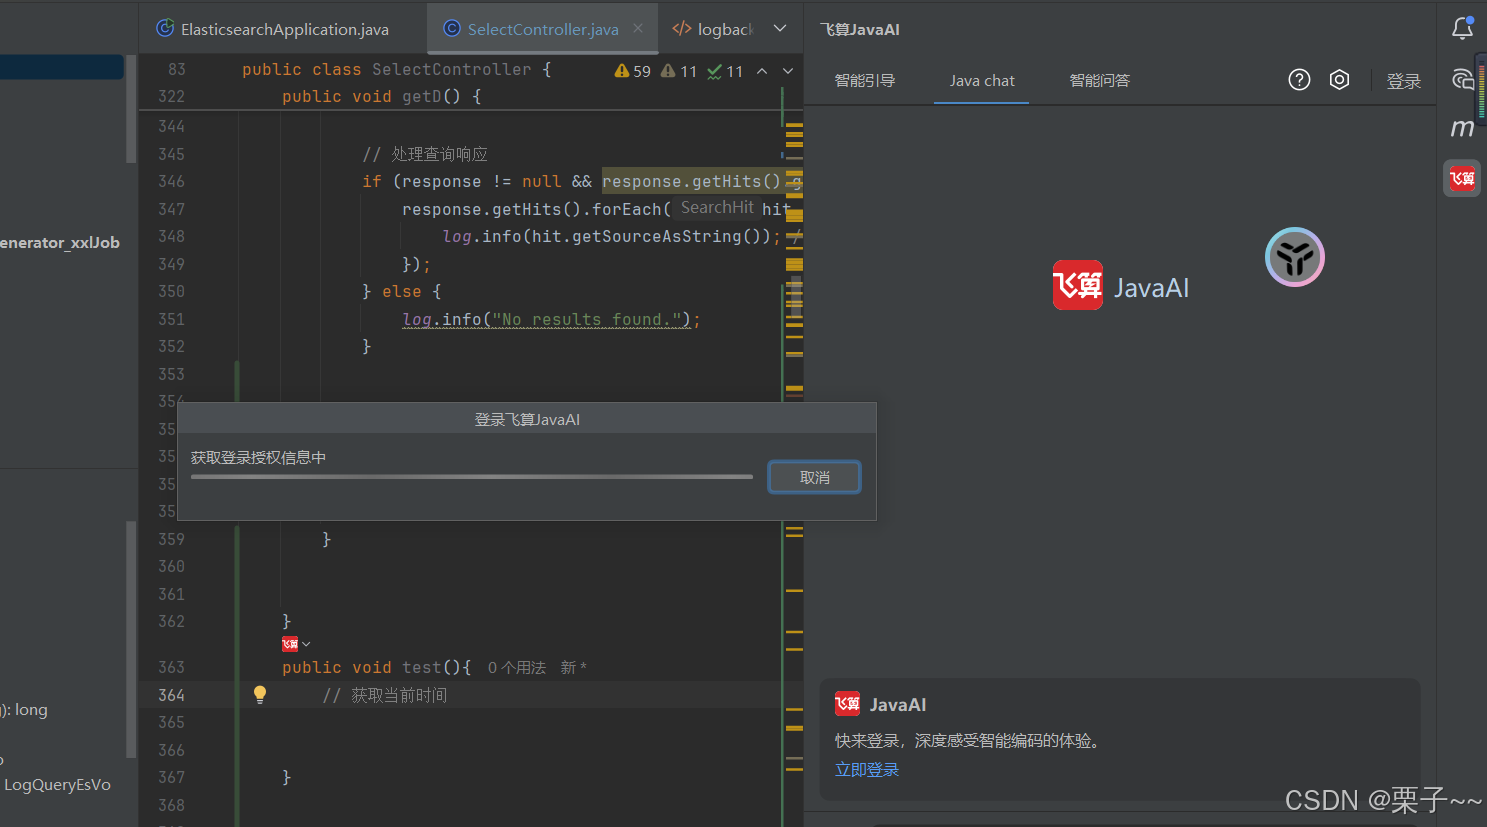Click the 0 个用法 usages hint
Image resolution: width=1487 pixels, height=827 pixels.
point(517,667)
